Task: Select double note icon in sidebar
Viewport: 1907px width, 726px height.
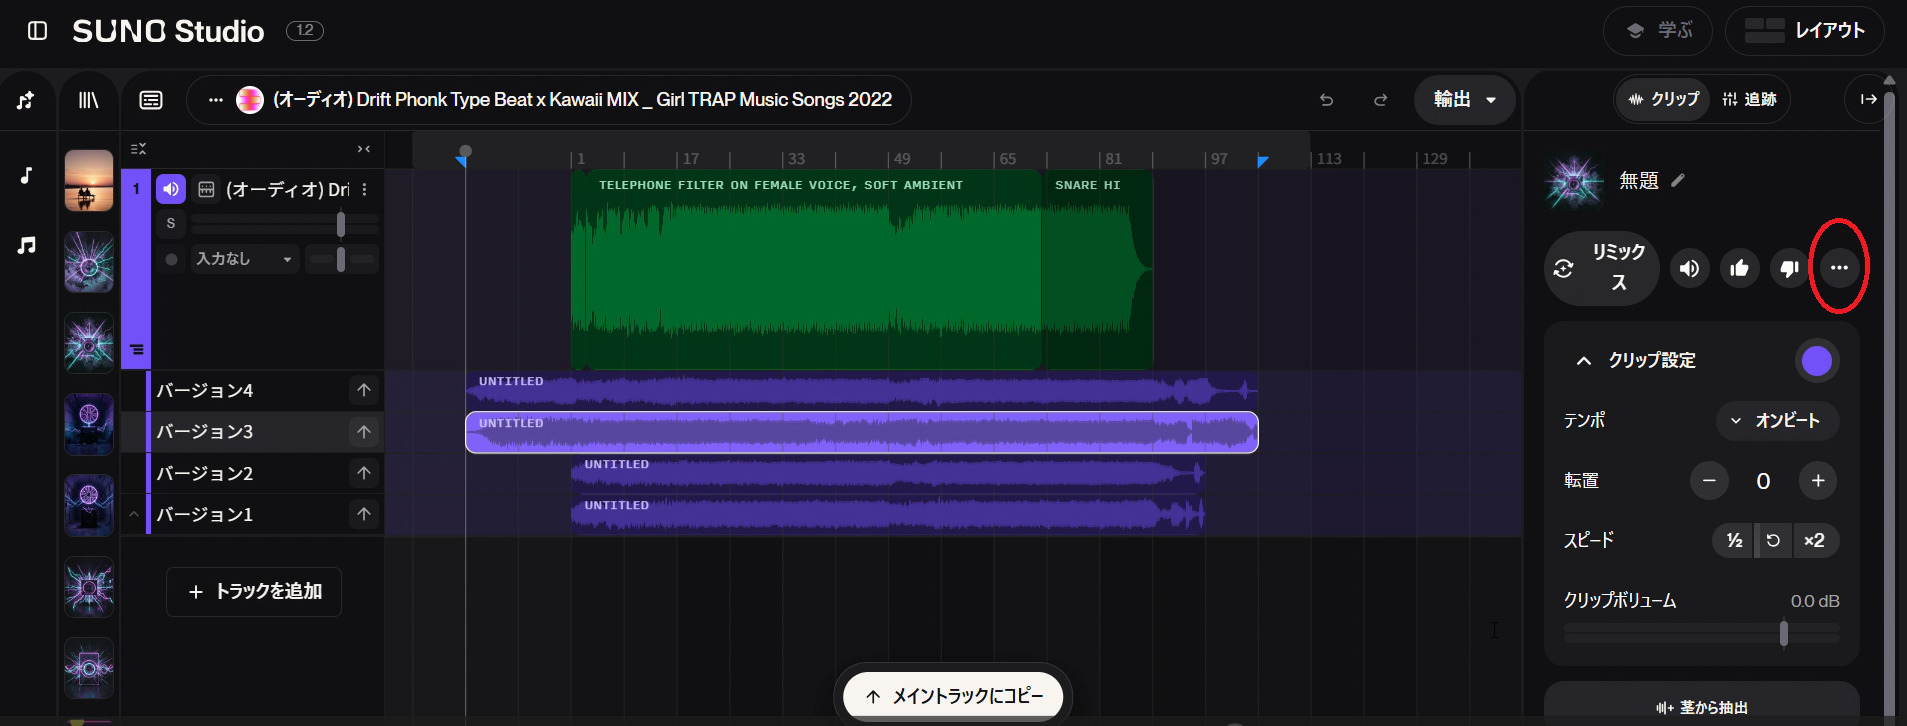Action: pyautogui.click(x=27, y=245)
